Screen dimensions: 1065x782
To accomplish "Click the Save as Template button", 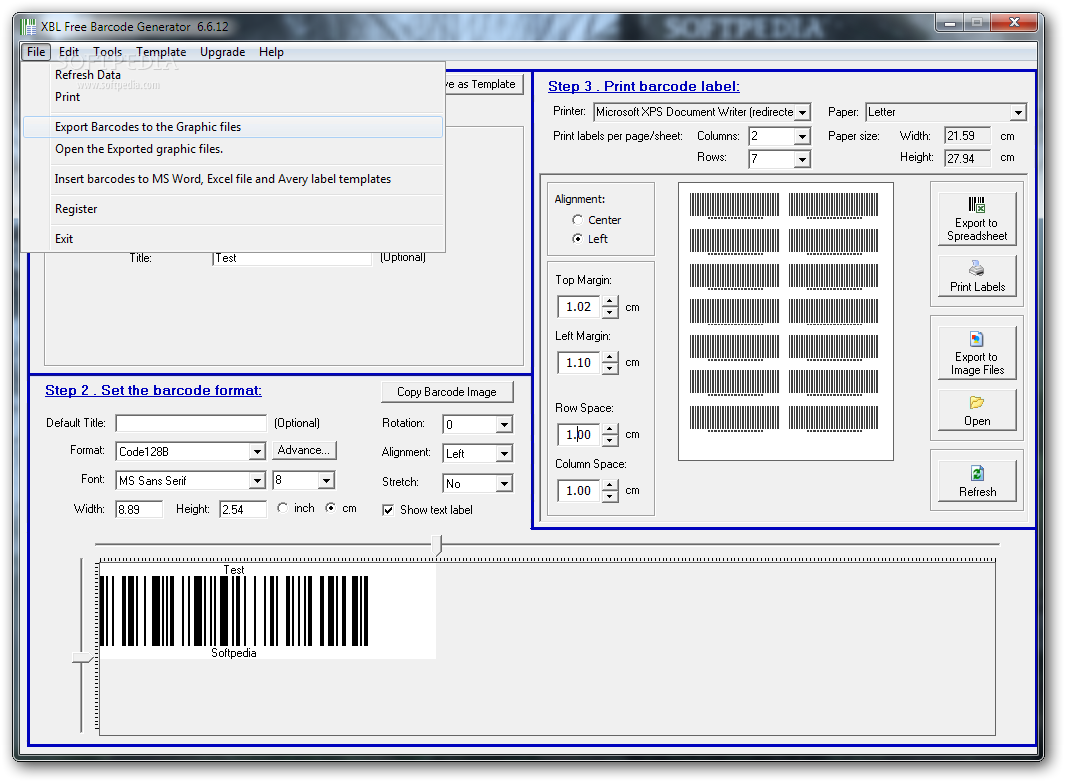I will pos(484,84).
